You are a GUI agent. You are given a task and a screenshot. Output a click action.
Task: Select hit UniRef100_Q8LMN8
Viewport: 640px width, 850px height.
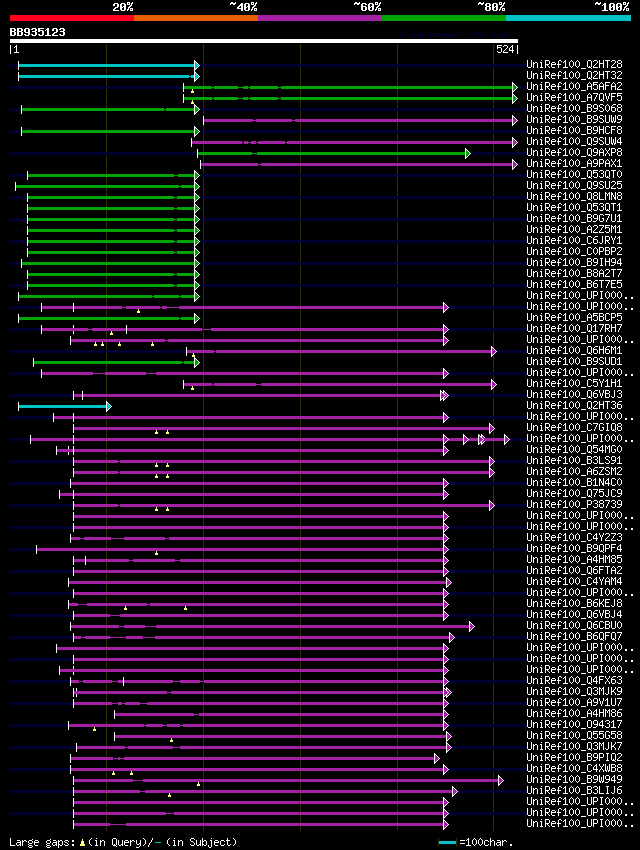[574, 196]
